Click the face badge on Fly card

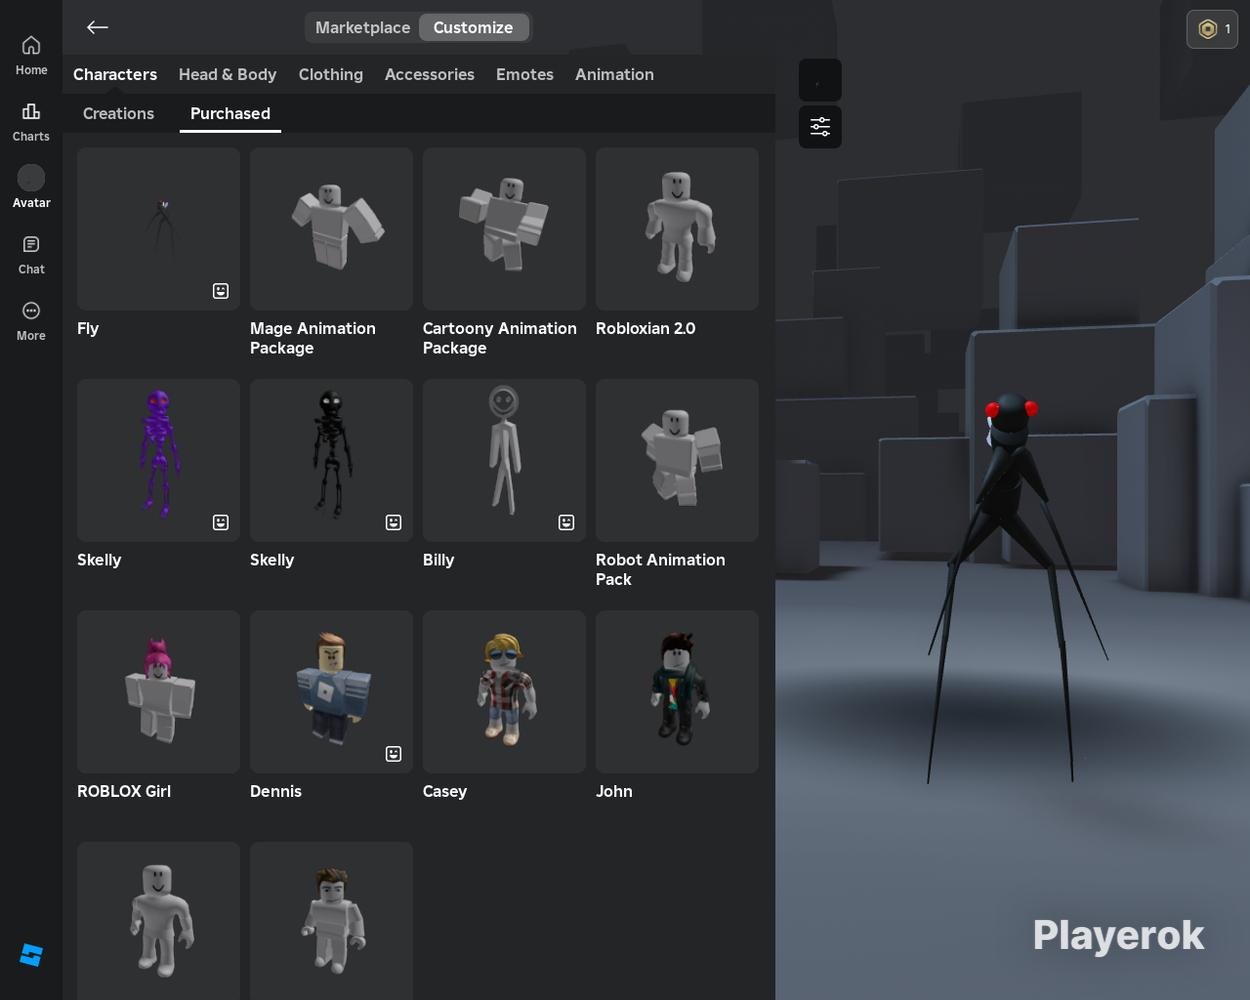point(221,291)
